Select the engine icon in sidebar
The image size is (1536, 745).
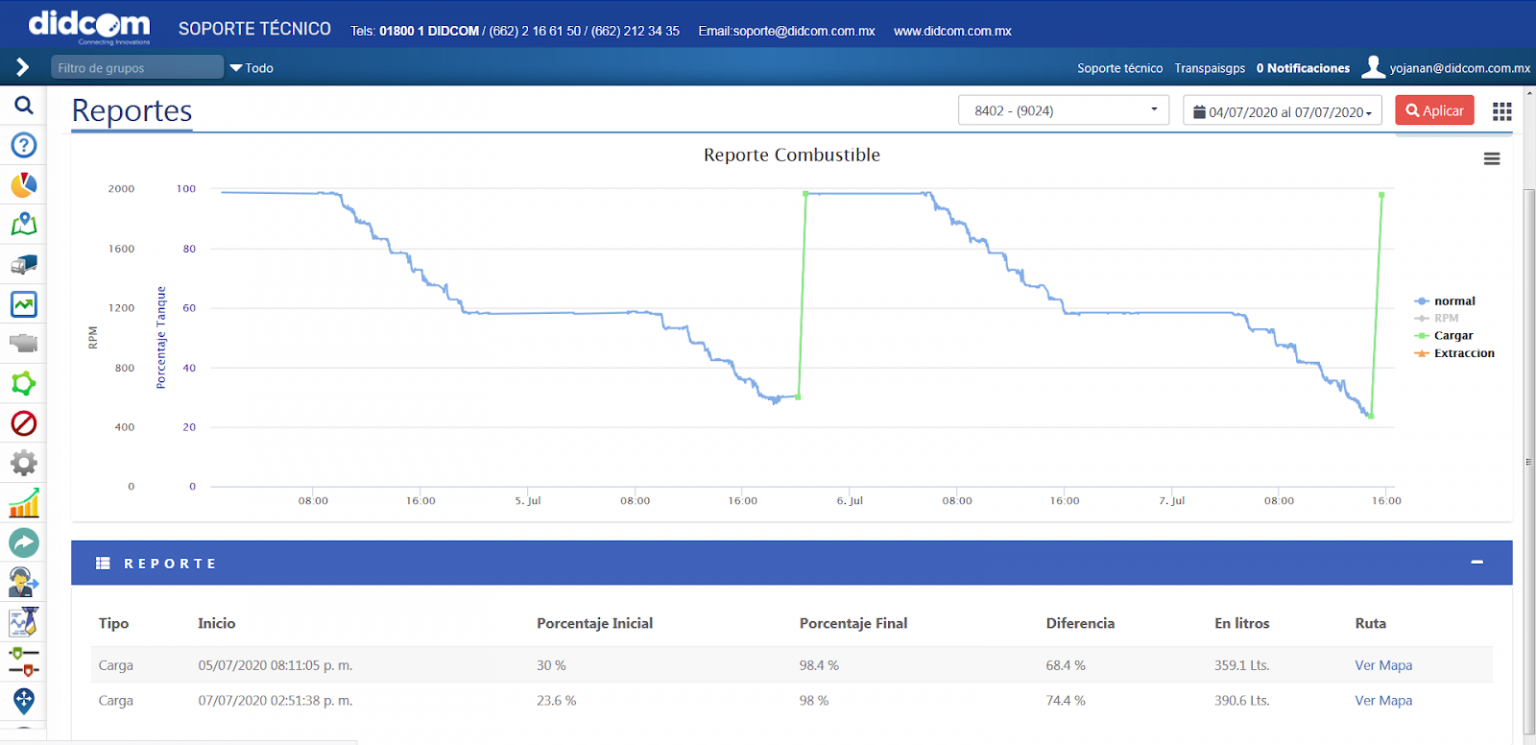[x=23, y=344]
